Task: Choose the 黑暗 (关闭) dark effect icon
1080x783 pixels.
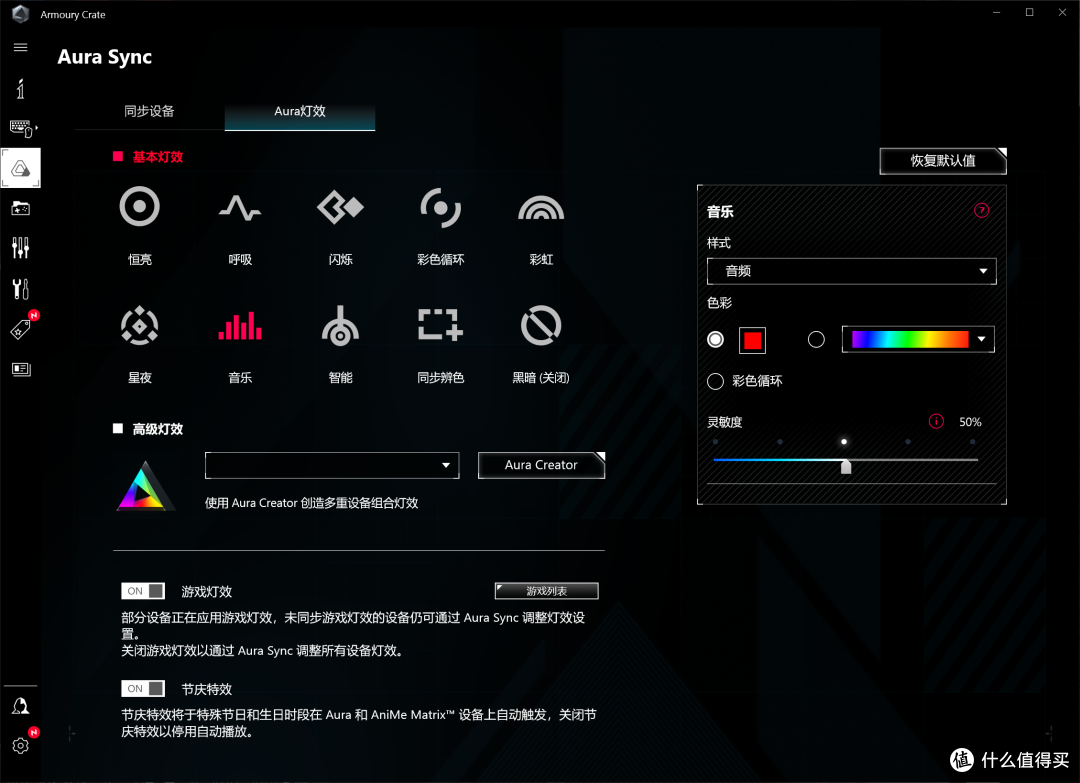Action: coord(541,325)
